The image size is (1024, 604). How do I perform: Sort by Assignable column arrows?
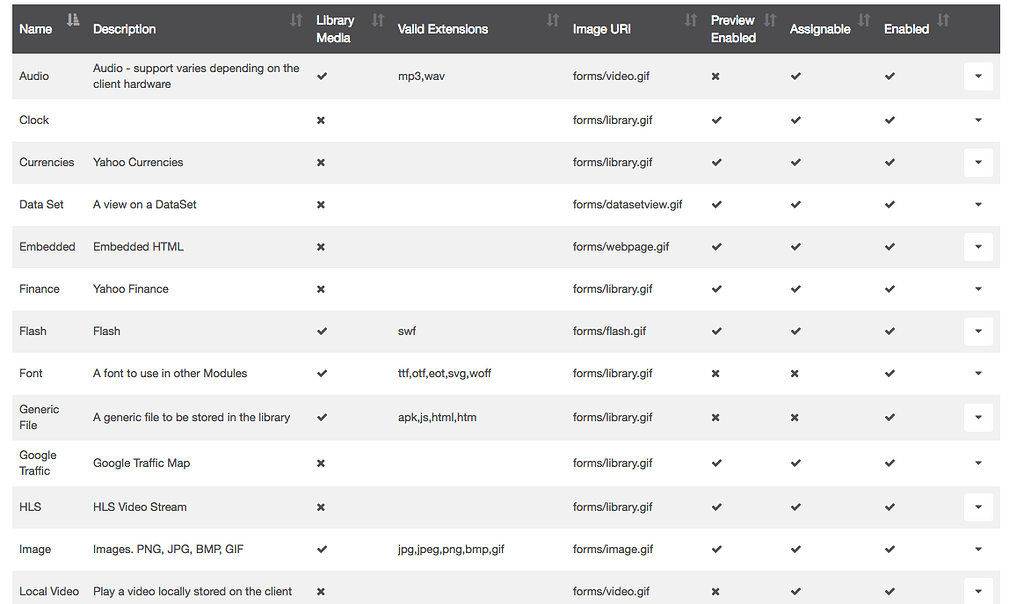(x=864, y=21)
